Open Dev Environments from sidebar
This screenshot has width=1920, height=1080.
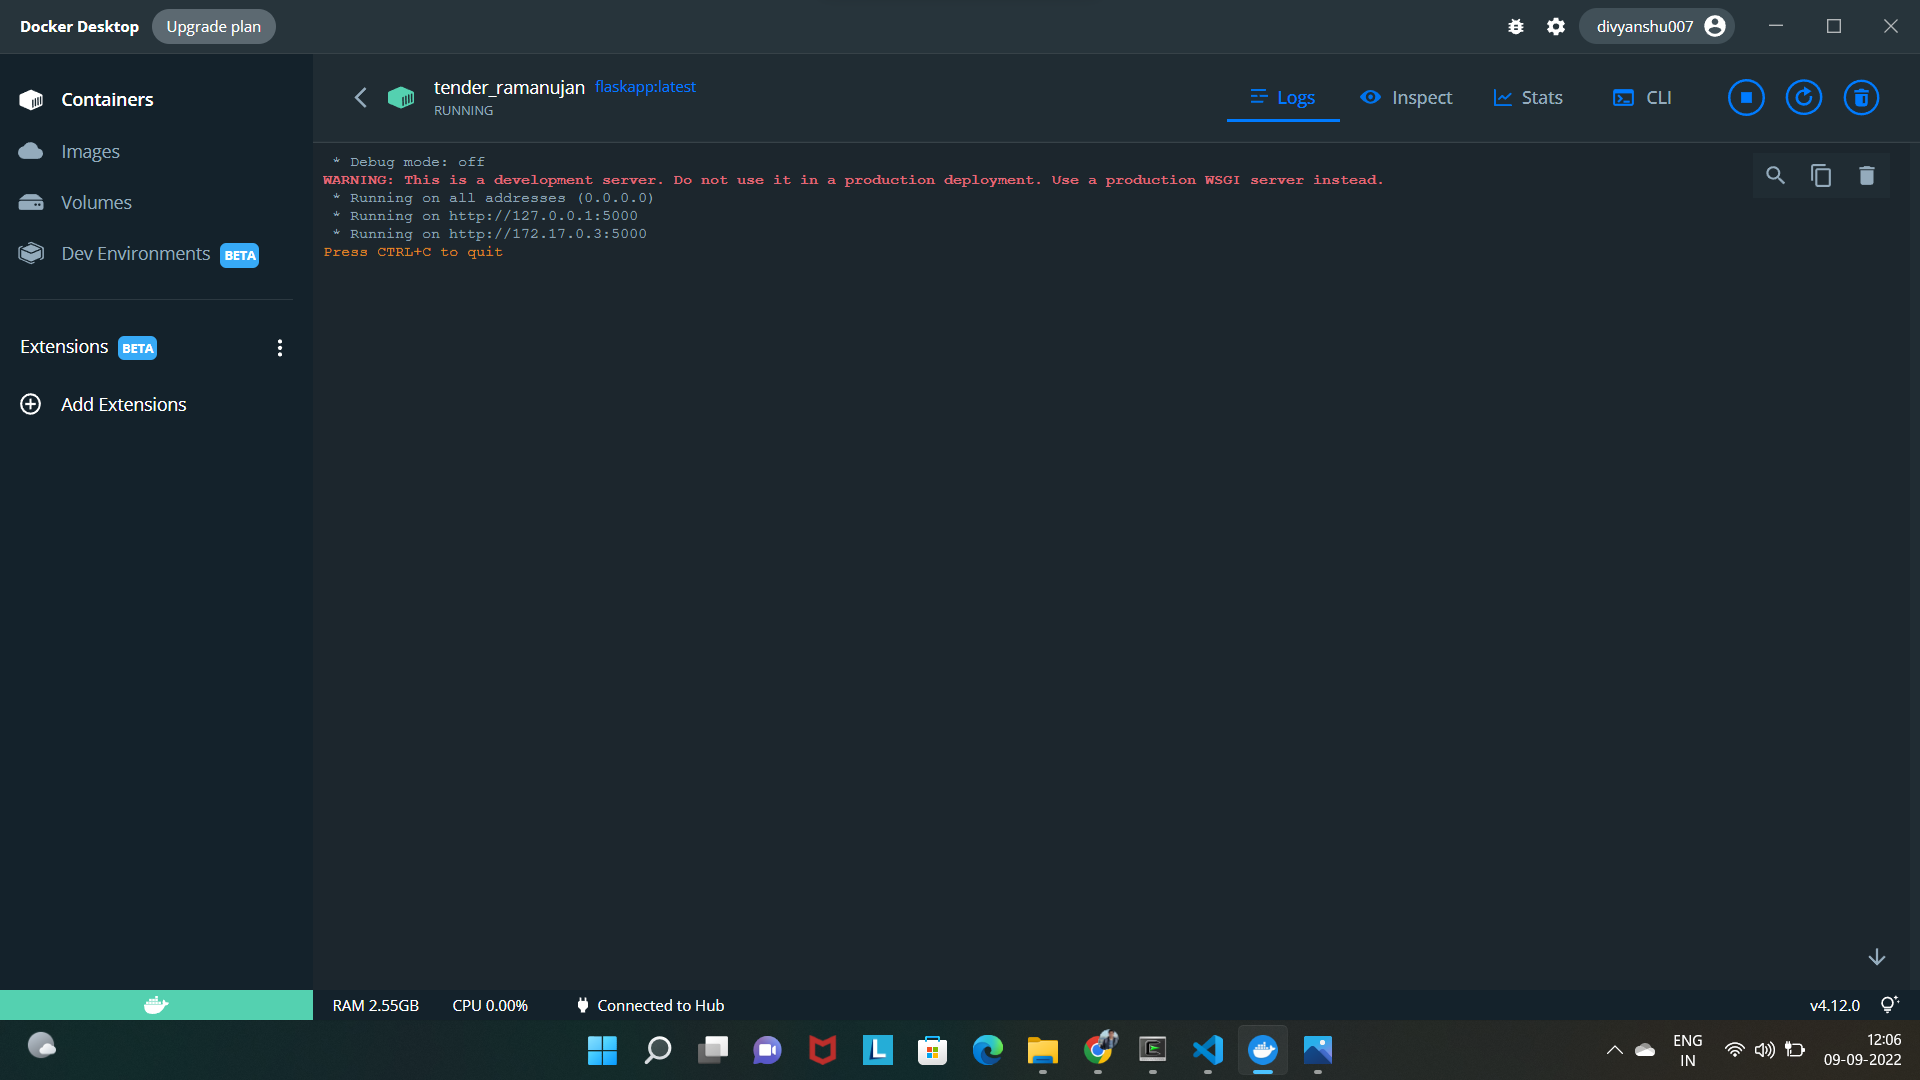[x=137, y=253]
